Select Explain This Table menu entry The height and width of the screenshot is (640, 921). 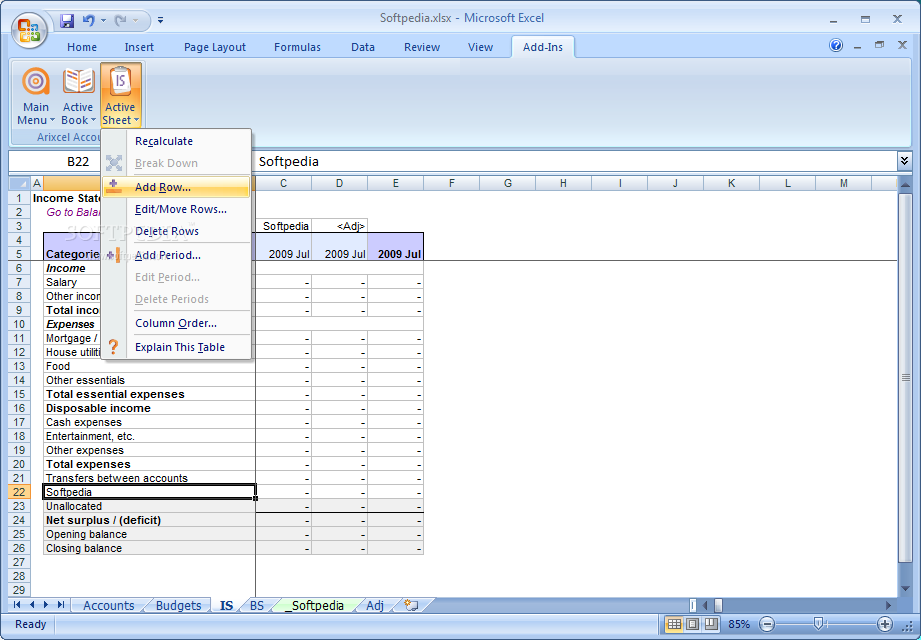click(x=176, y=347)
